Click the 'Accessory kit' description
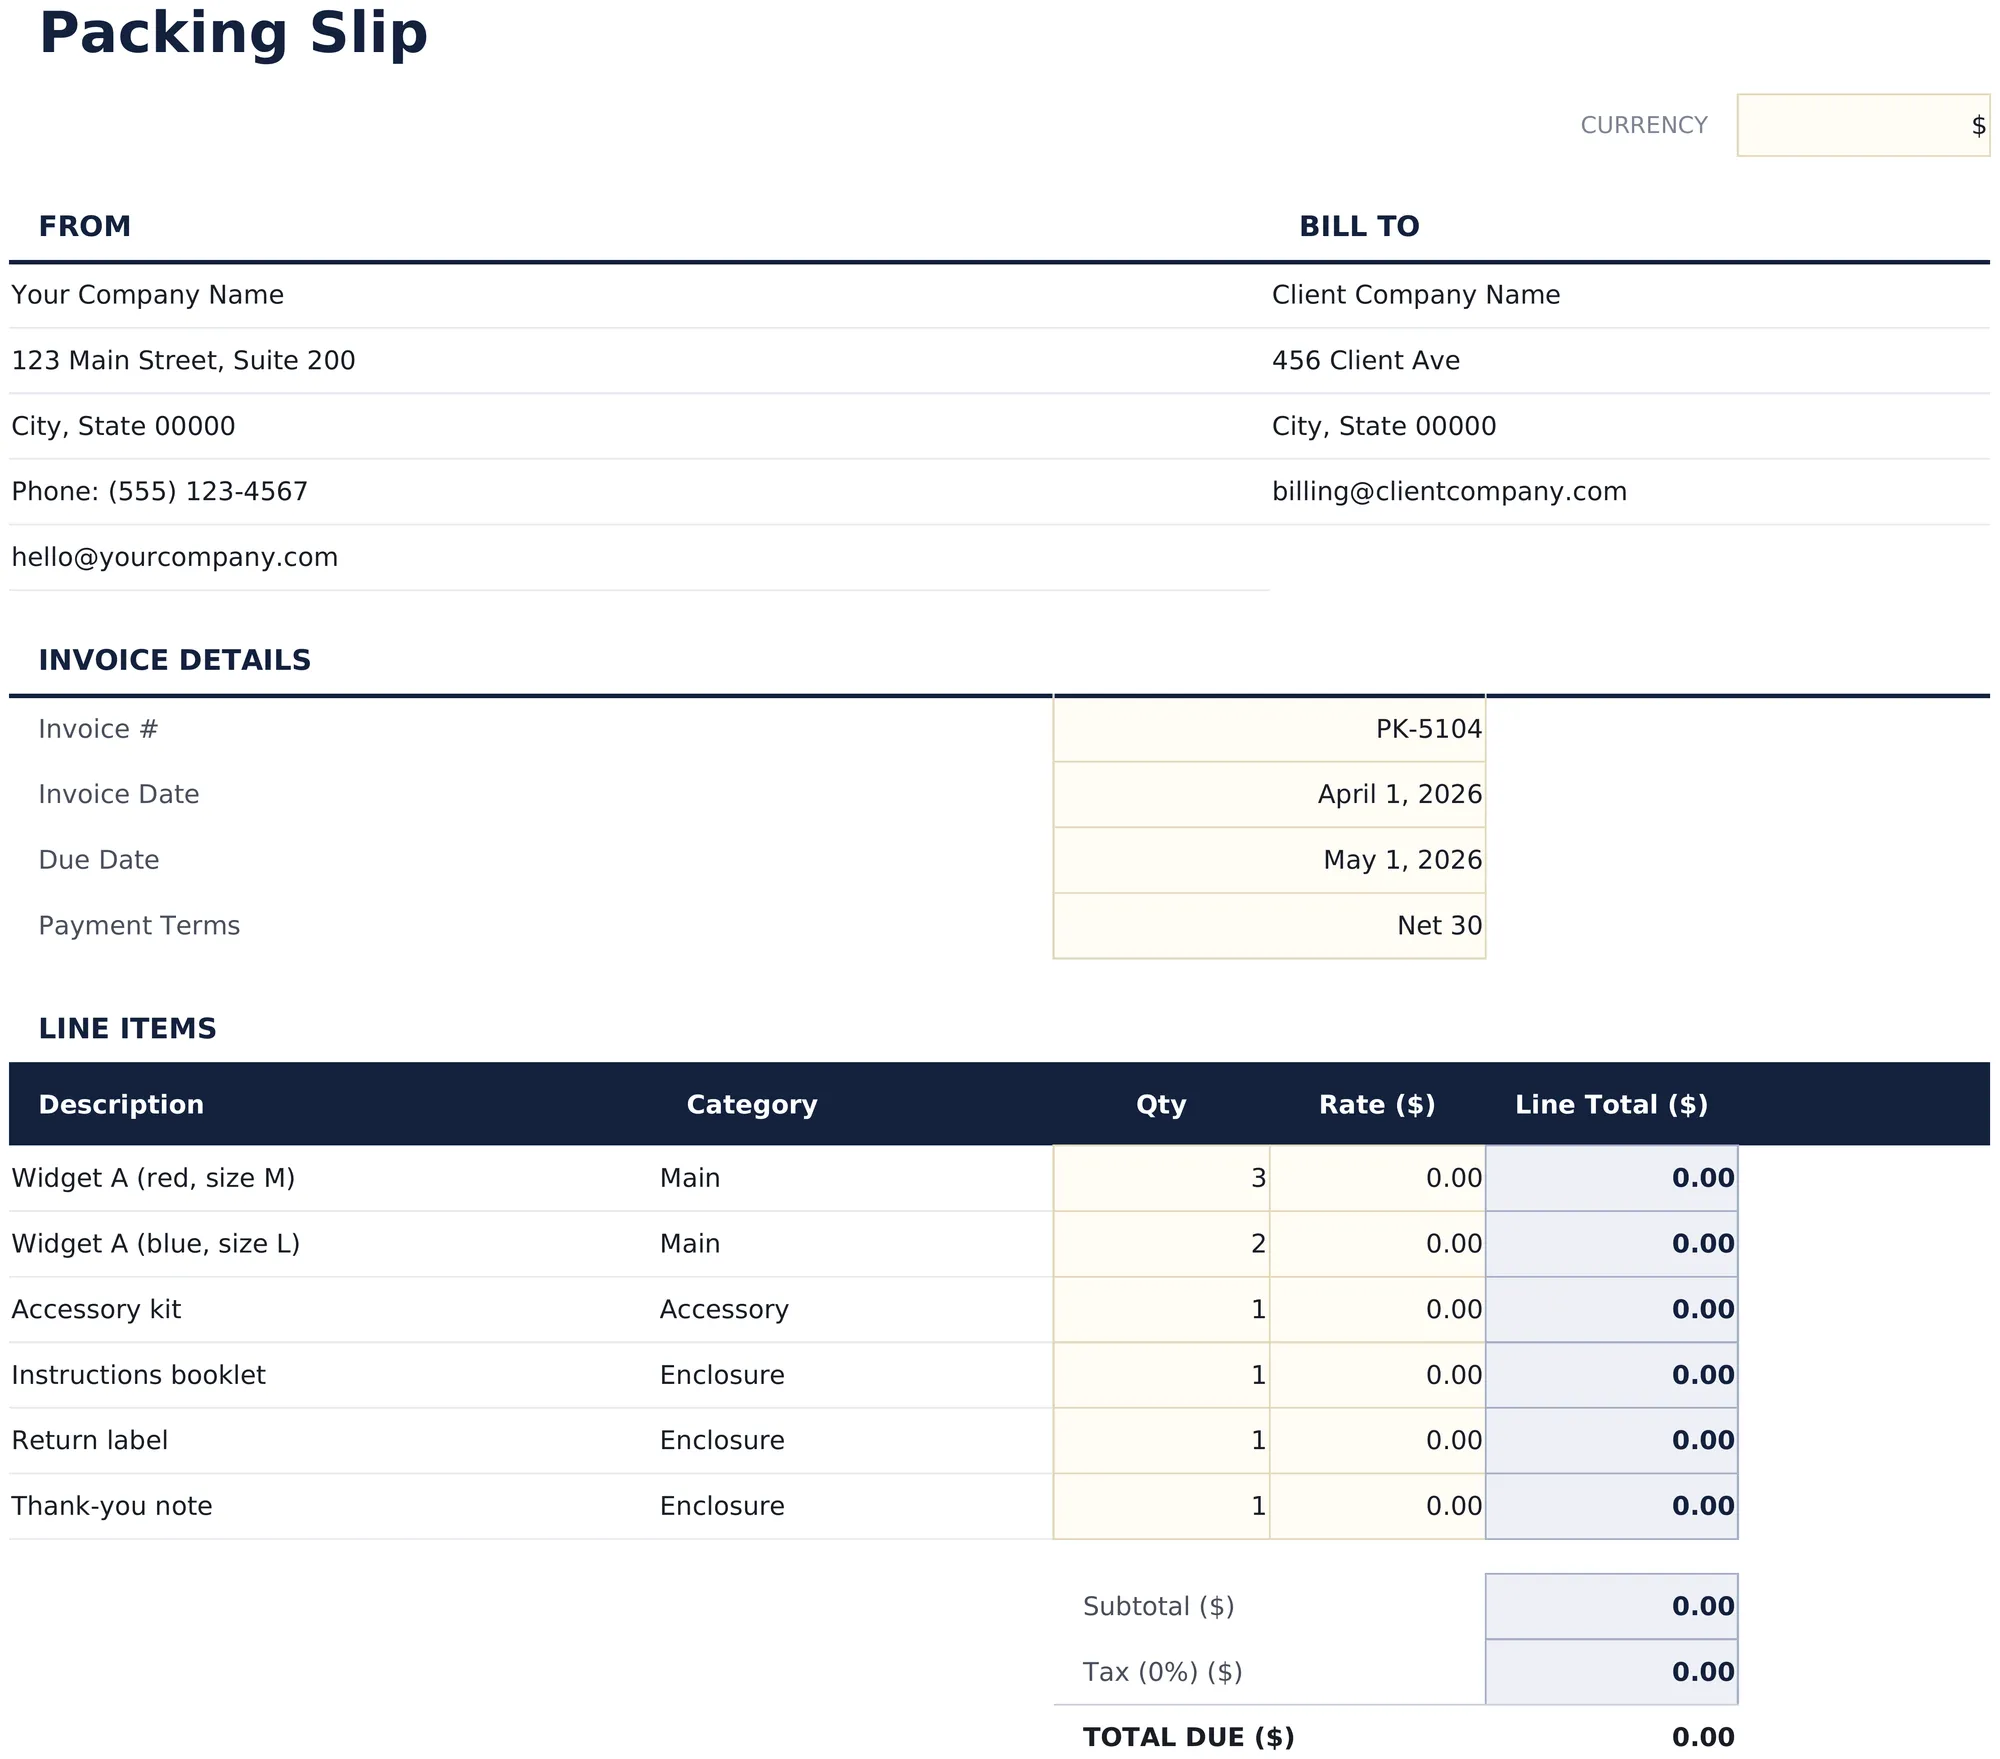 (96, 1309)
